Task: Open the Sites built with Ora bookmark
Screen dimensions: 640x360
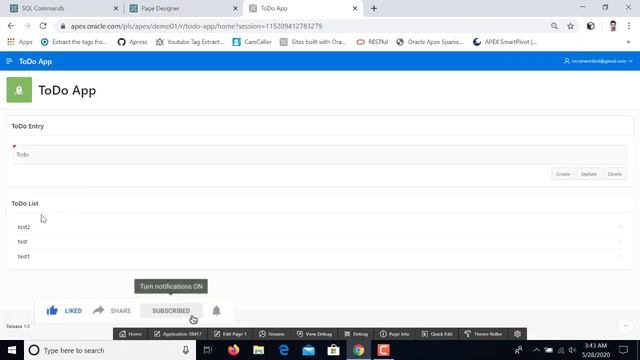Action: 313,42
